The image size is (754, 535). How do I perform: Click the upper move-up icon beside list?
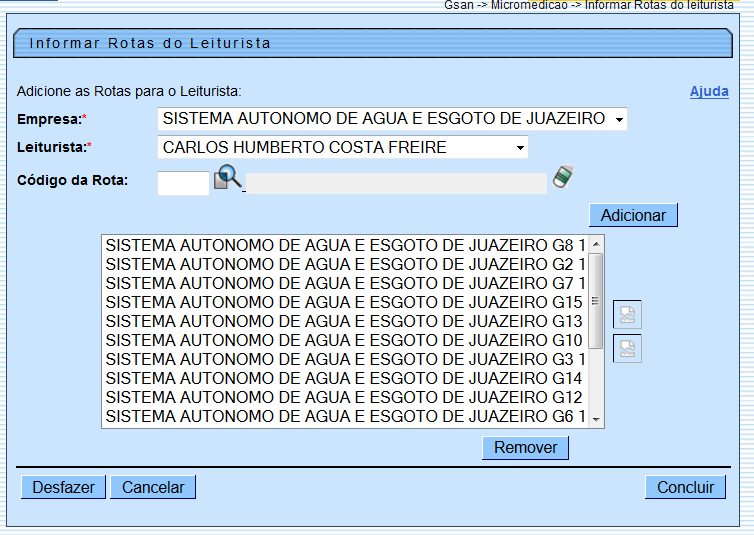tap(627, 315)
